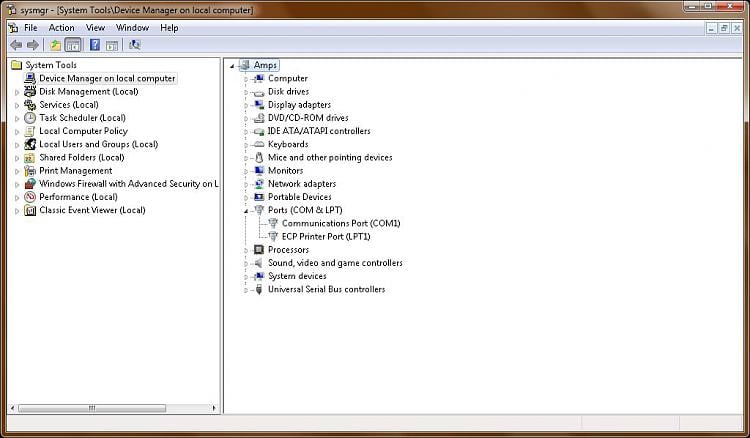Select the Computer category
The height and width of the screenshot is (438, 750).
point(287,78)
